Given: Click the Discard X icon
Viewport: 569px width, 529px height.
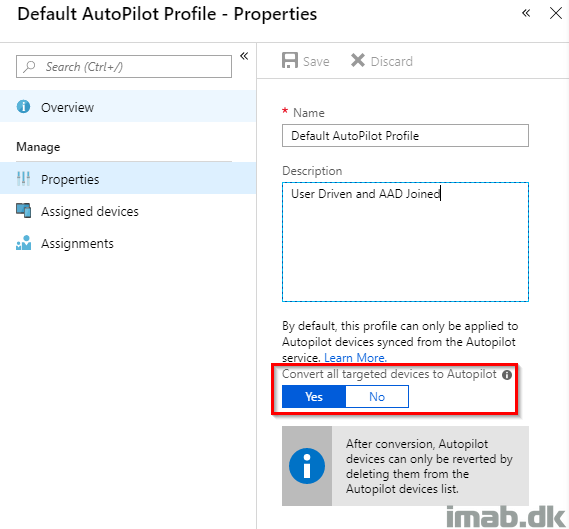Looking at the screenshot, I should click(x=358, y=60).
